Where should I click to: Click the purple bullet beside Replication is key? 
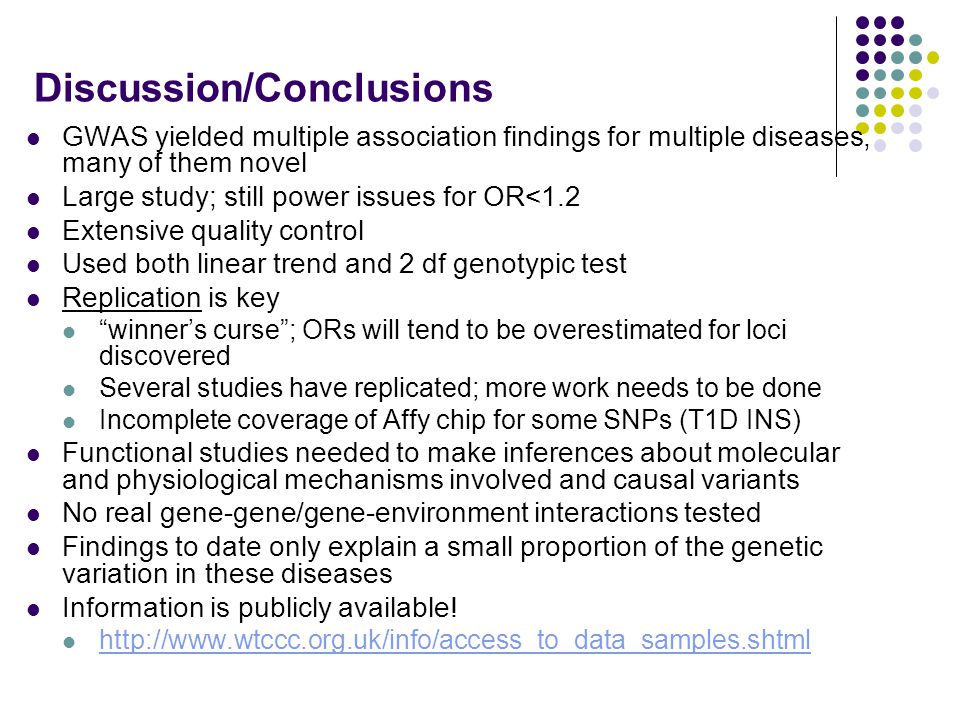34,301
